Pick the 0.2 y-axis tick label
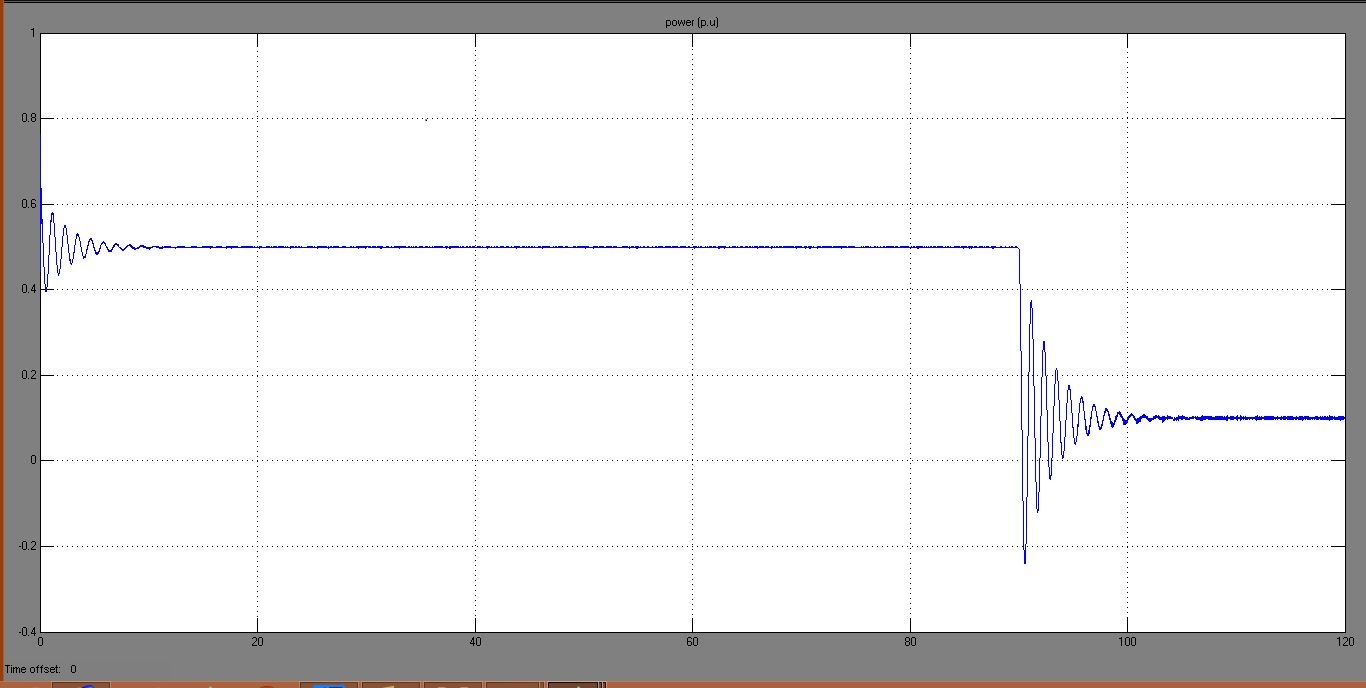 pyautogui.click(x=28, y=376)
